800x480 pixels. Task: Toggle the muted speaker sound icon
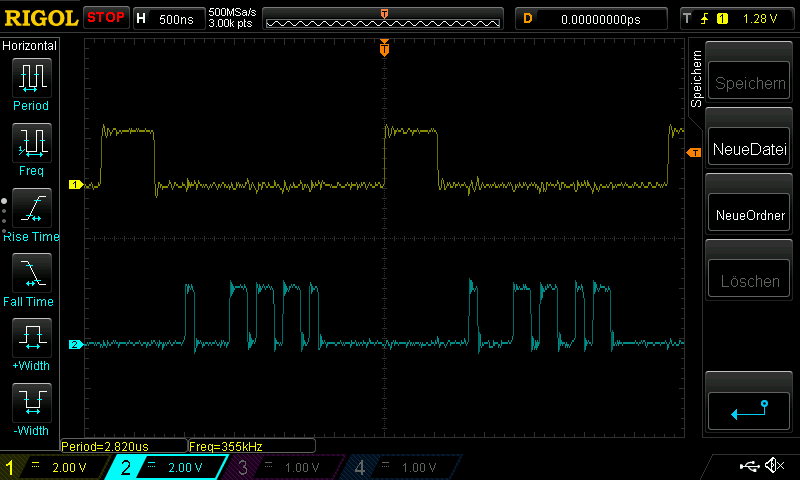click(774, 465)
